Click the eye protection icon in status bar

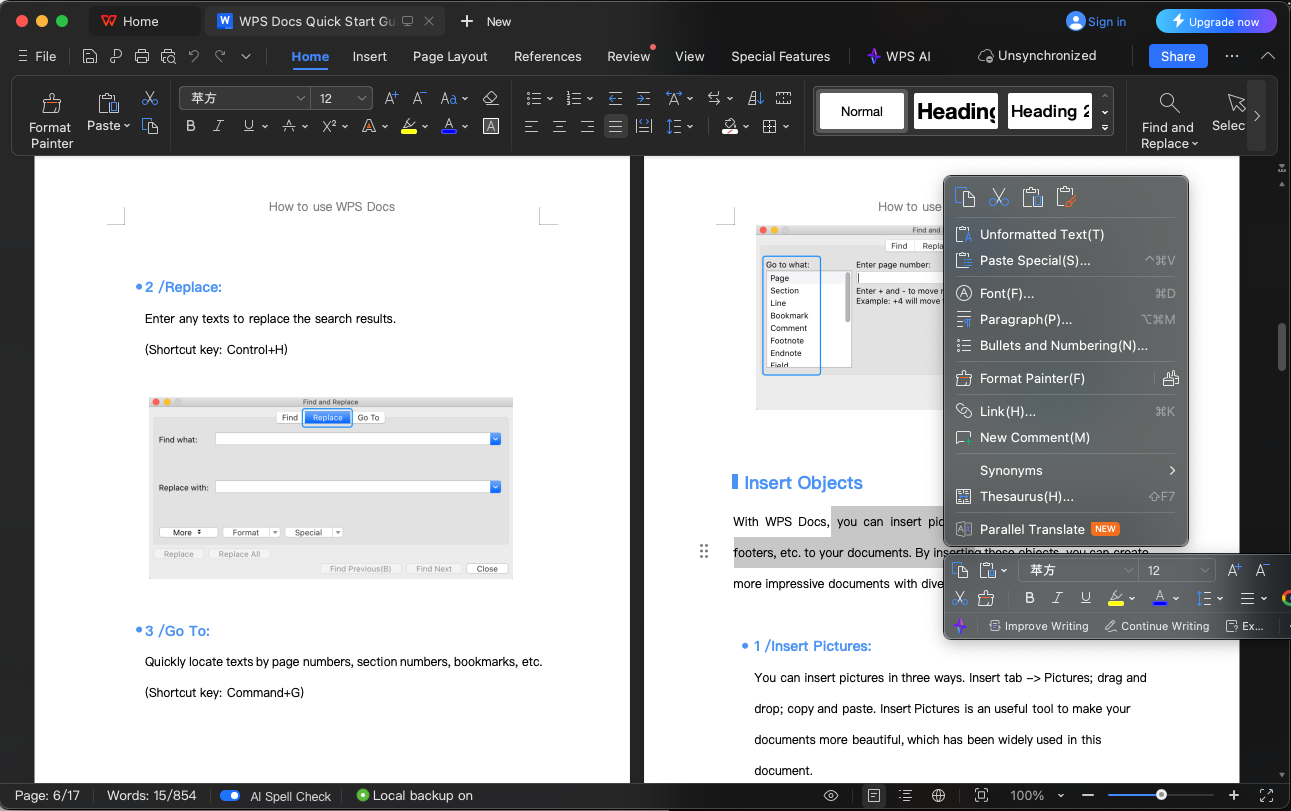(831, 795)
